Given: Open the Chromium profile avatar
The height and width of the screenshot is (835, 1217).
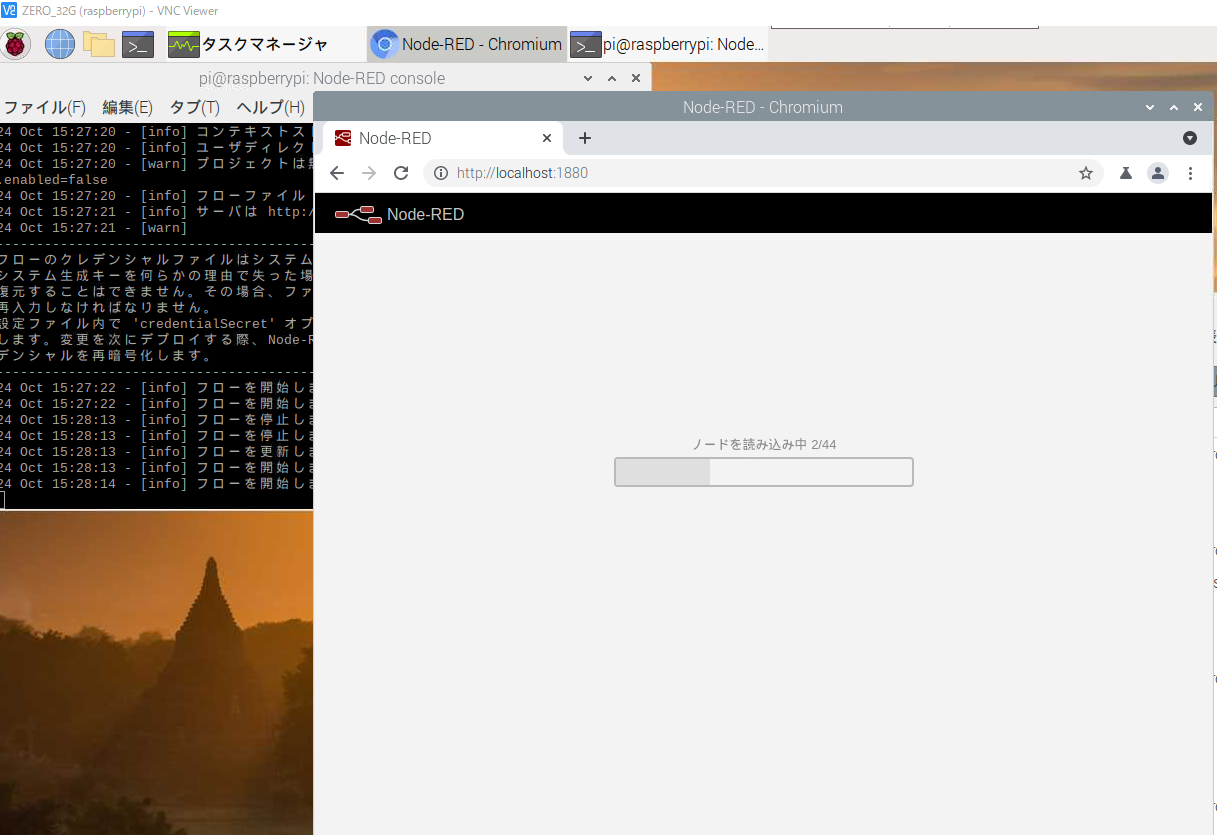Looking at the screenshot, I should (1158, 172).
